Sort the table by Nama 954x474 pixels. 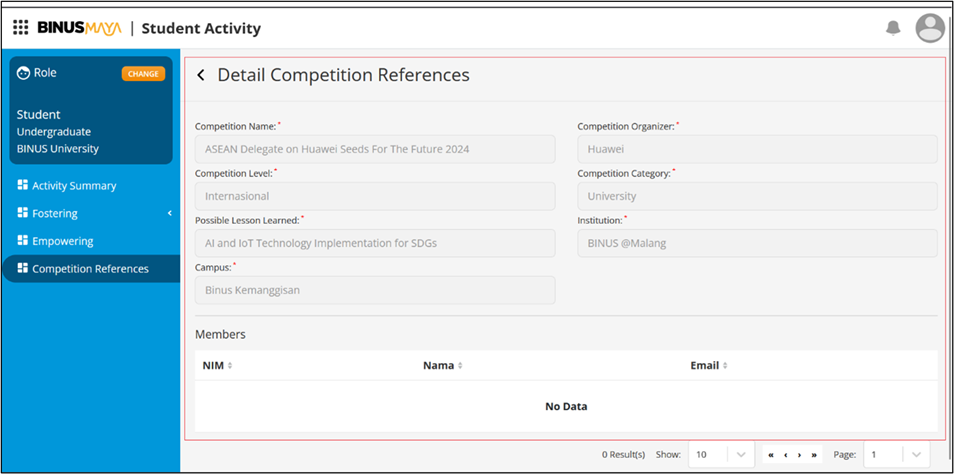(x=460, y=366)
